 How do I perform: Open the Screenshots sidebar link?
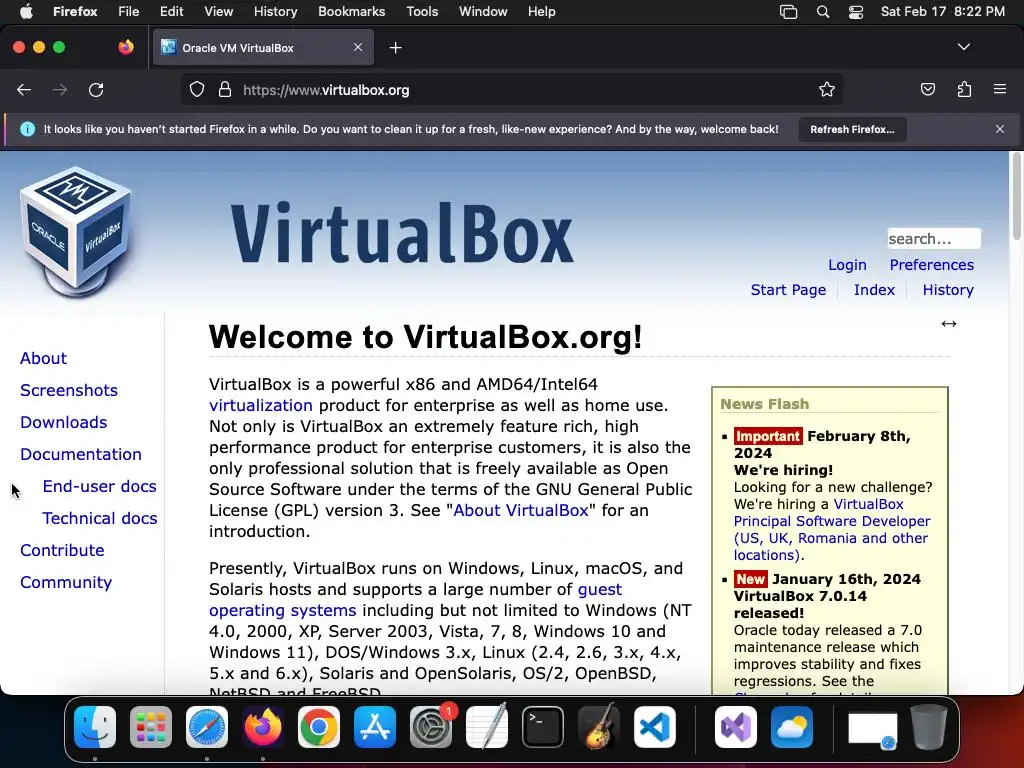coord(69,390)
